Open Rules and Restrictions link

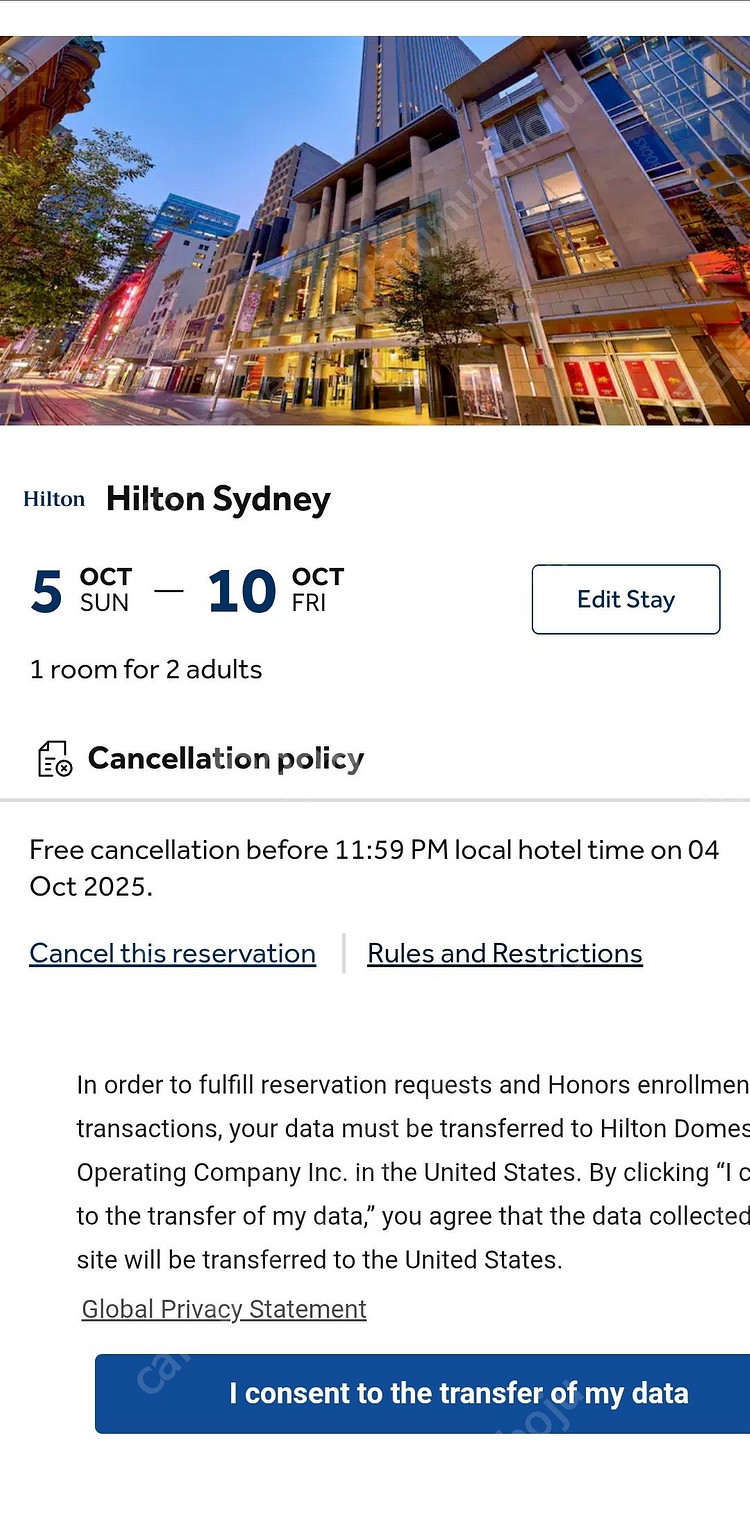click(x=505, y=954)
